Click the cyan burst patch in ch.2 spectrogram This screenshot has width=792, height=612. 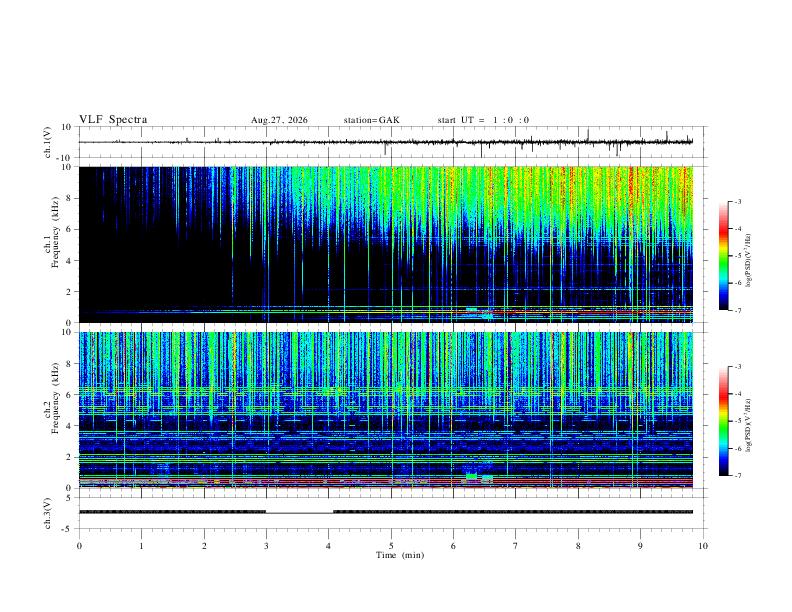[471, 476]
